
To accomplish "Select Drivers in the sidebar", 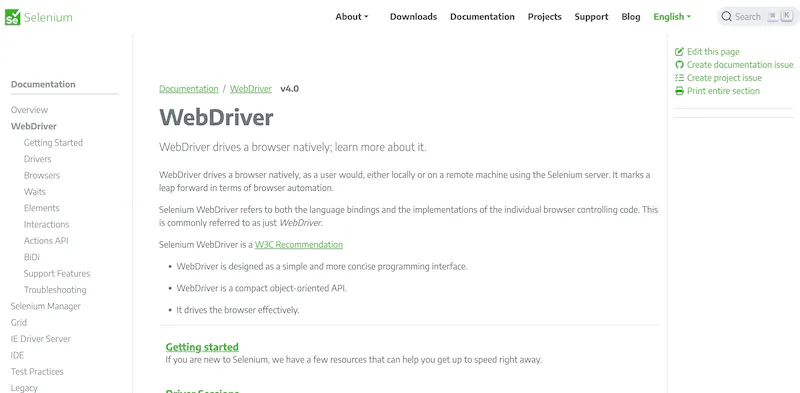I will pos(38,159).
